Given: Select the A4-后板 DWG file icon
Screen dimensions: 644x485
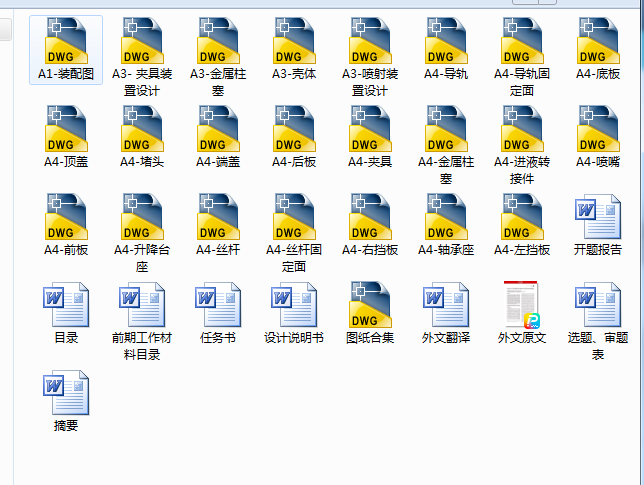Looking at the screenshot, I should [x=294, y=129].
